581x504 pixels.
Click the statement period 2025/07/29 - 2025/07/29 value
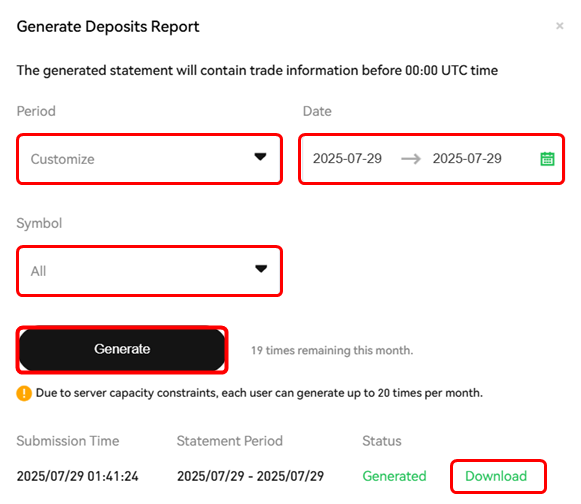[x=250, y=476]
